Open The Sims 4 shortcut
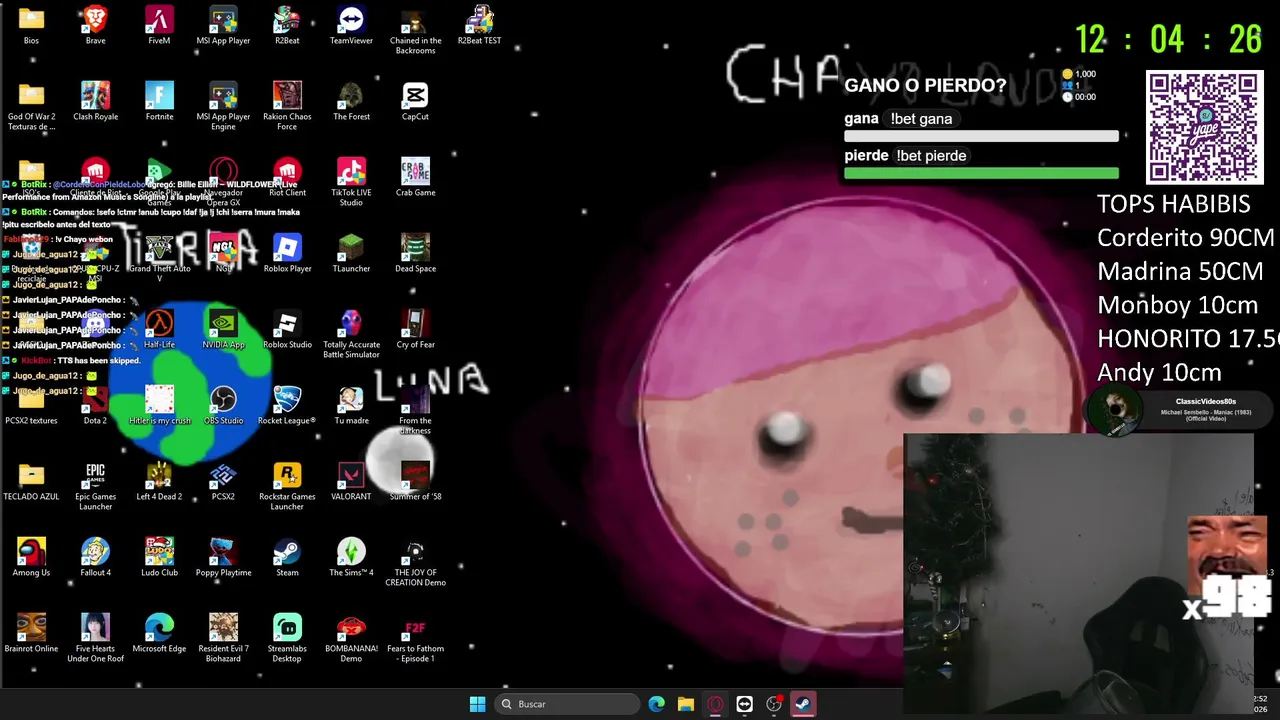This screenshot has height=720, width=1280. (351, 558)
